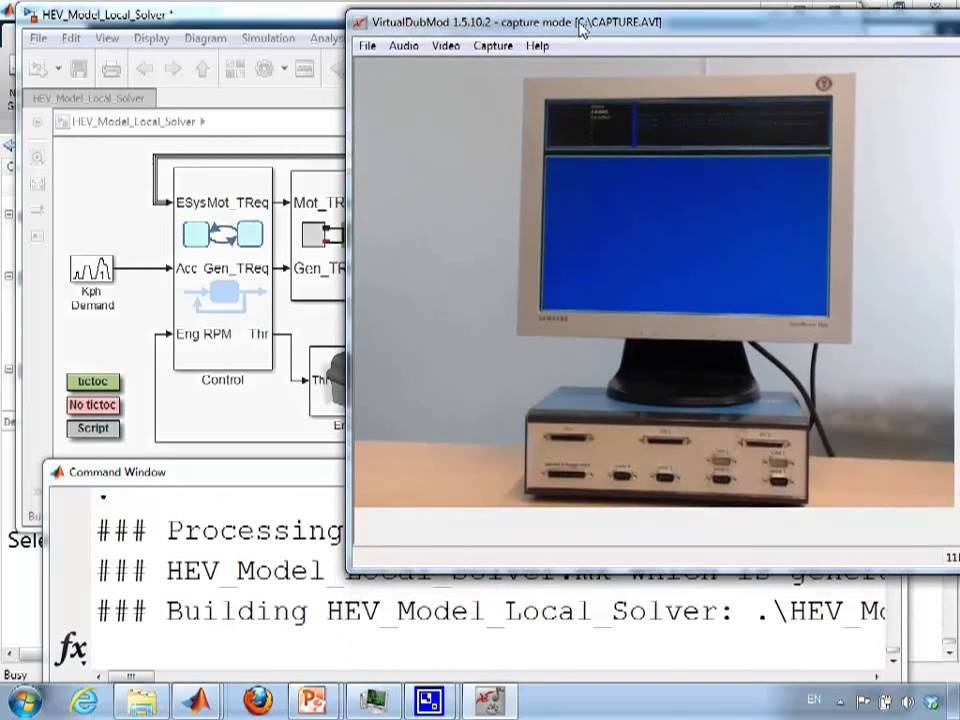Click the hide/show model browser palette icon
The width and height of the screenshot is (960, 720).
[x=37, y=122]
